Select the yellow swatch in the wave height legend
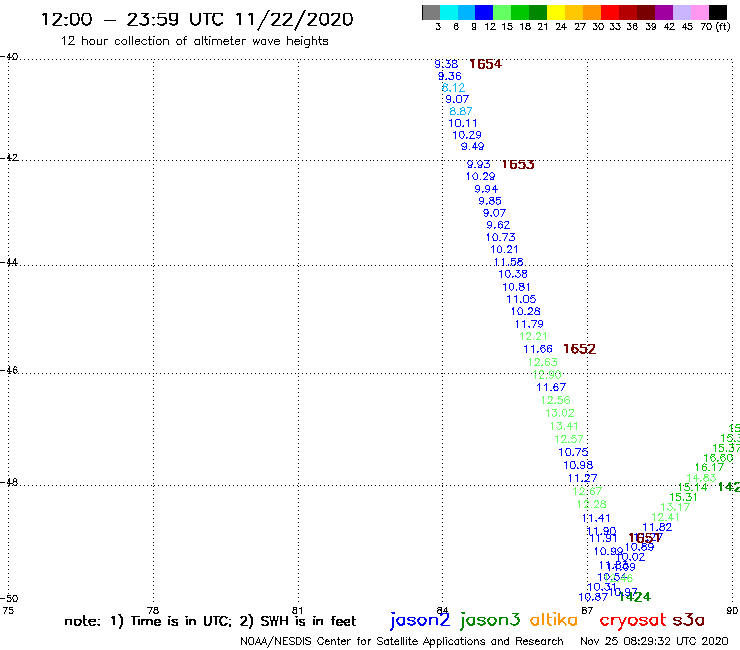This screenshot has height=650, width=740. (556, 12)
